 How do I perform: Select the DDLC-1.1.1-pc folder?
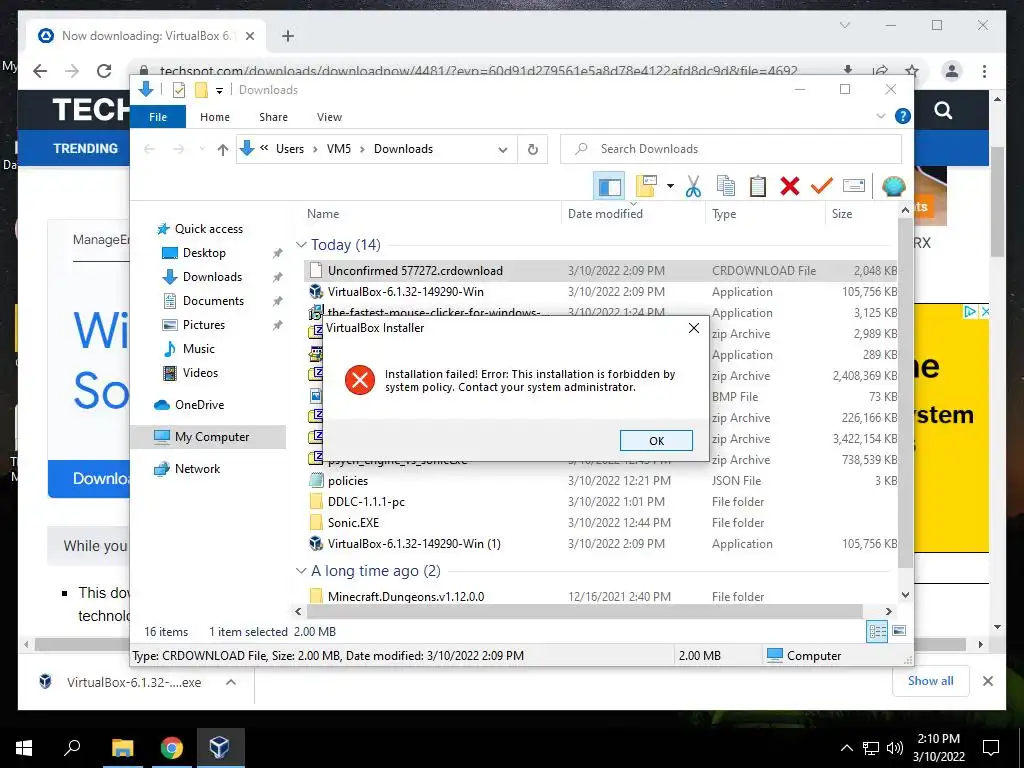(x=601, y=502)
